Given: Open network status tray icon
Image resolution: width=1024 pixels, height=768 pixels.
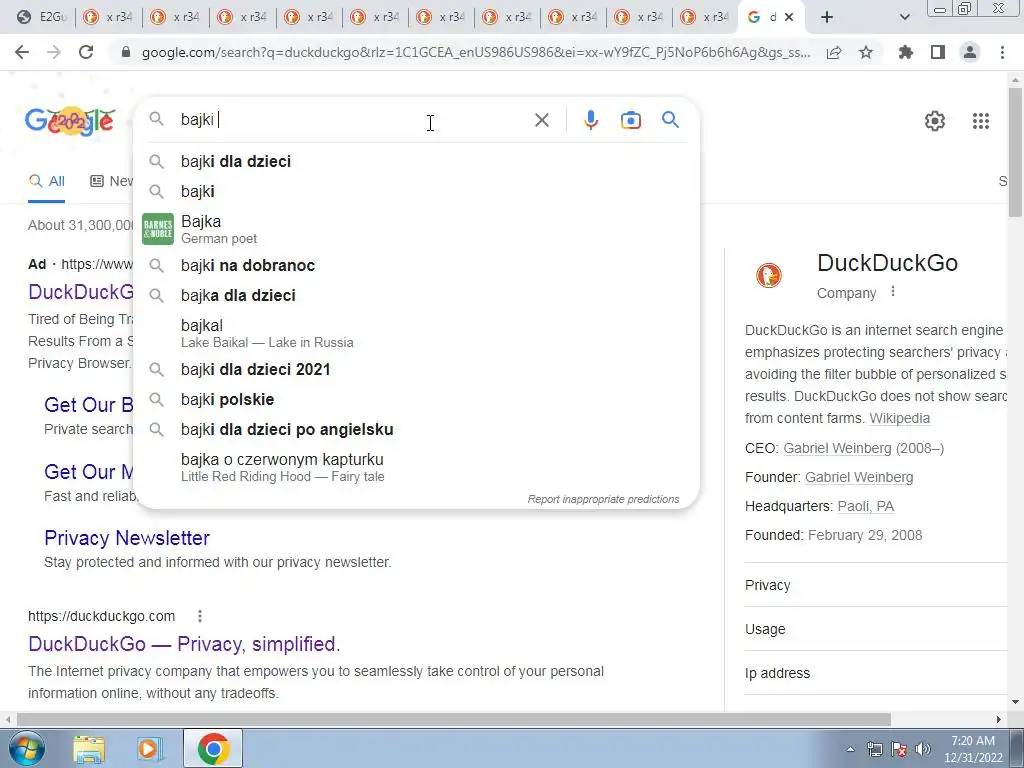Looking at the screenshot, I should (x=874, y=749).
